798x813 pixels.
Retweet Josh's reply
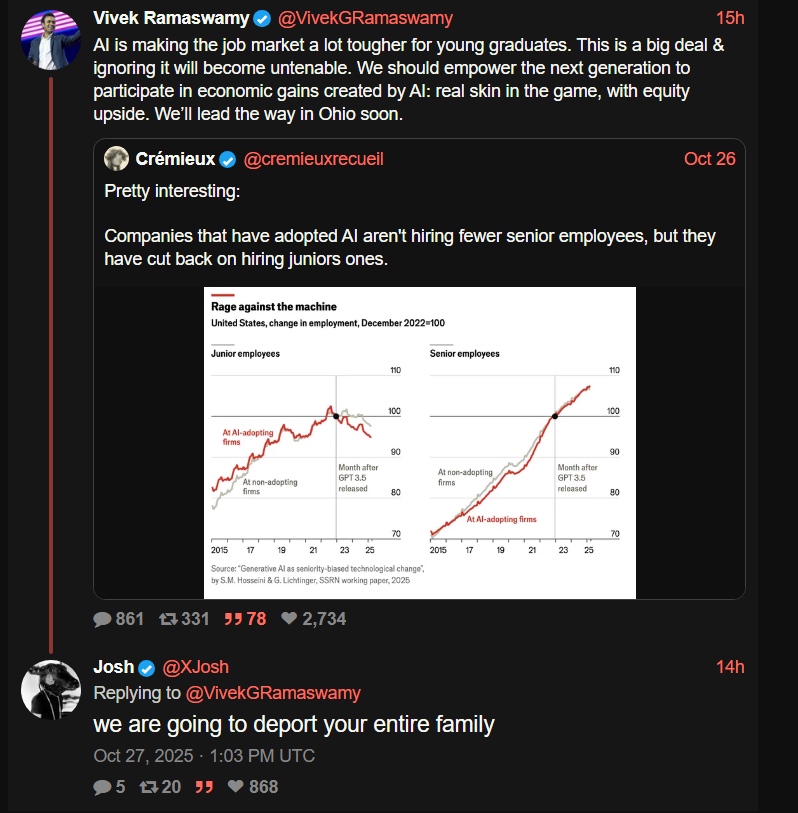click(149, 787)
